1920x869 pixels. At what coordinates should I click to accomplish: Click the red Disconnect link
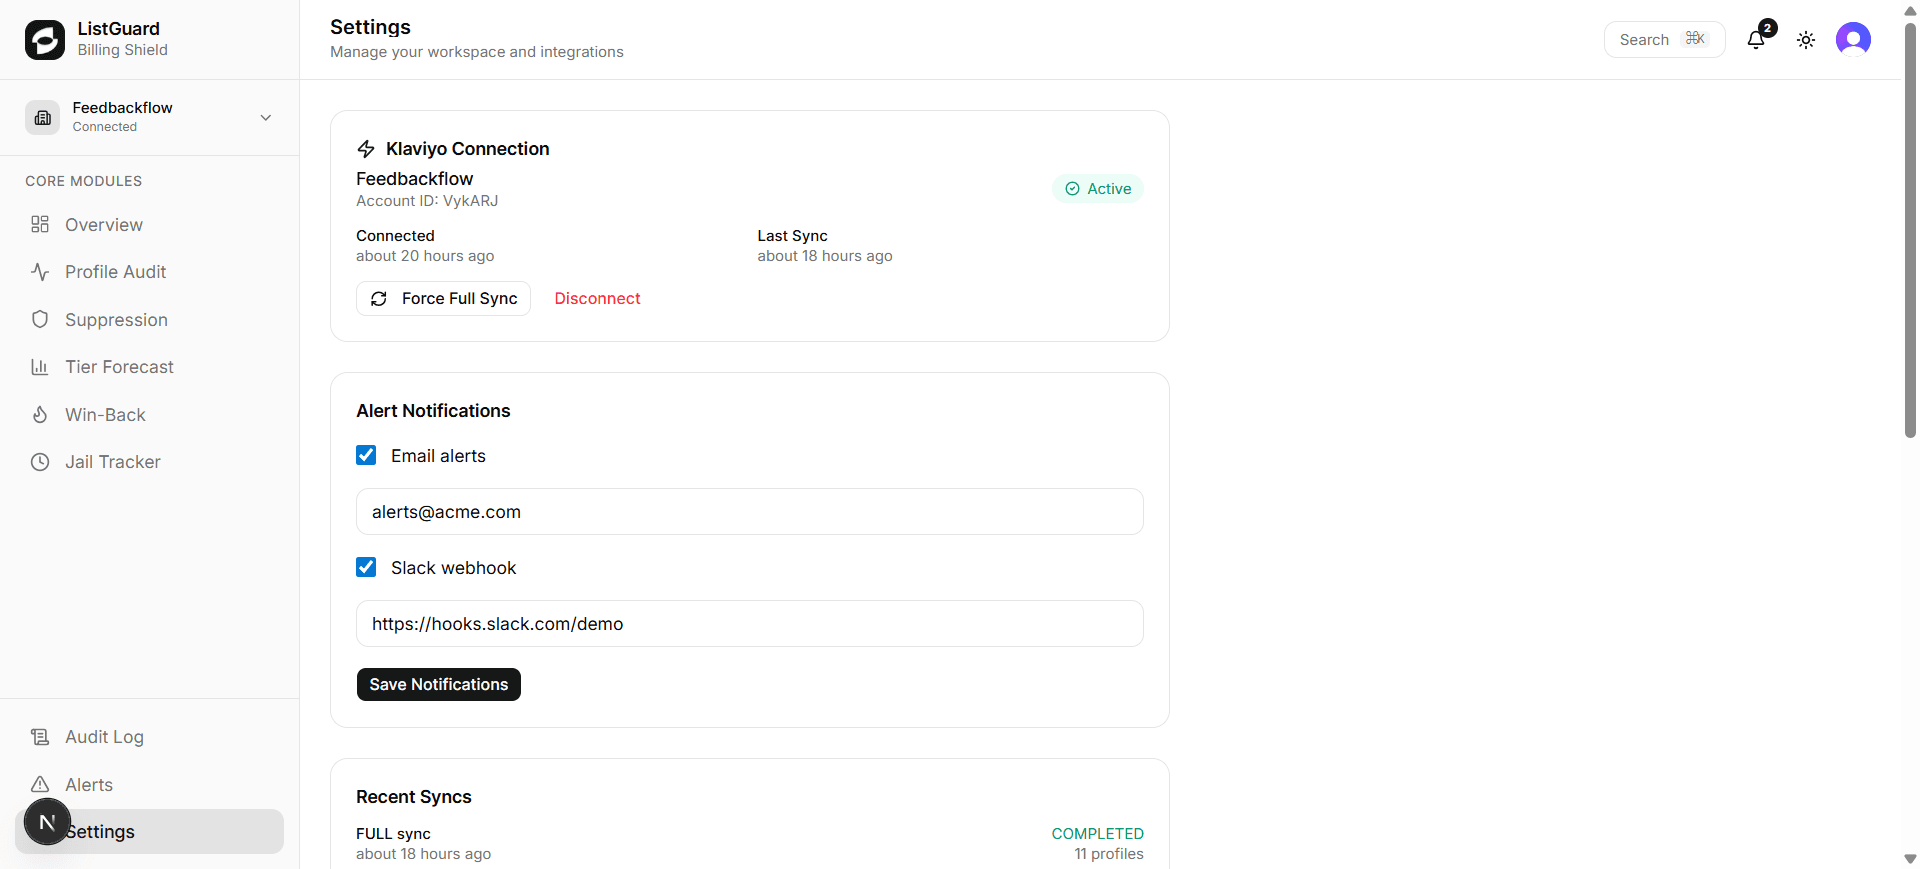[x=597, y=299]
